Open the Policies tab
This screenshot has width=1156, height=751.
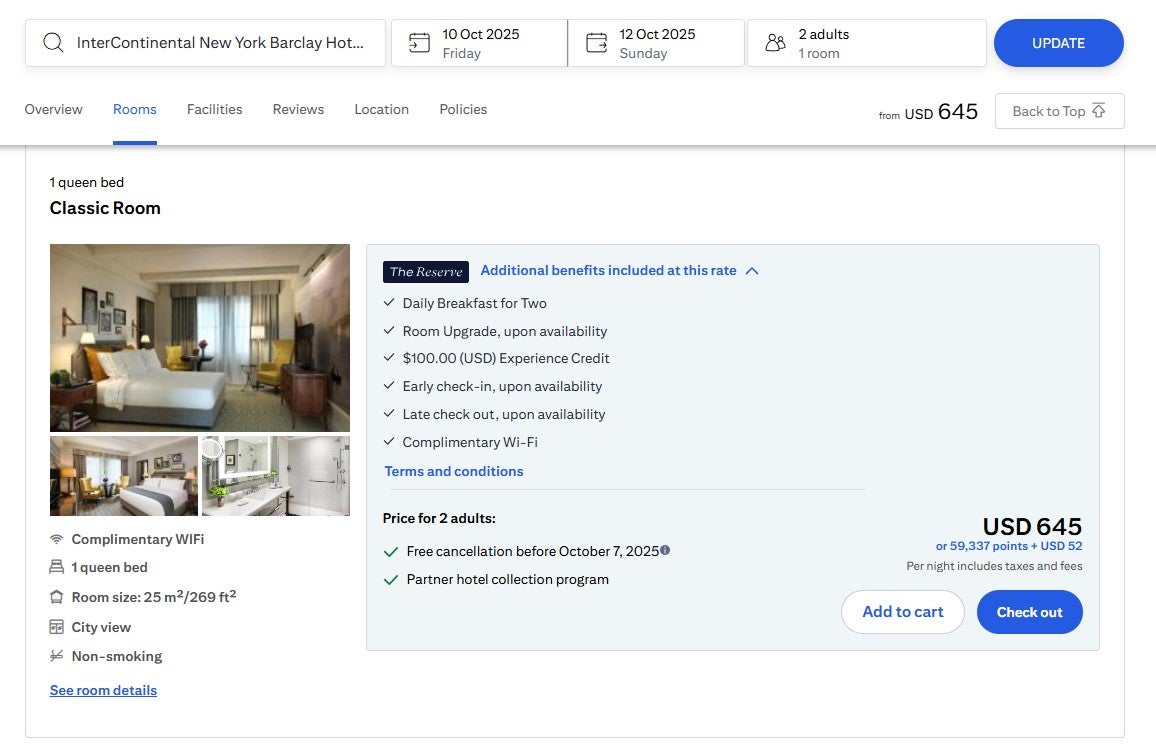point(463,109)
